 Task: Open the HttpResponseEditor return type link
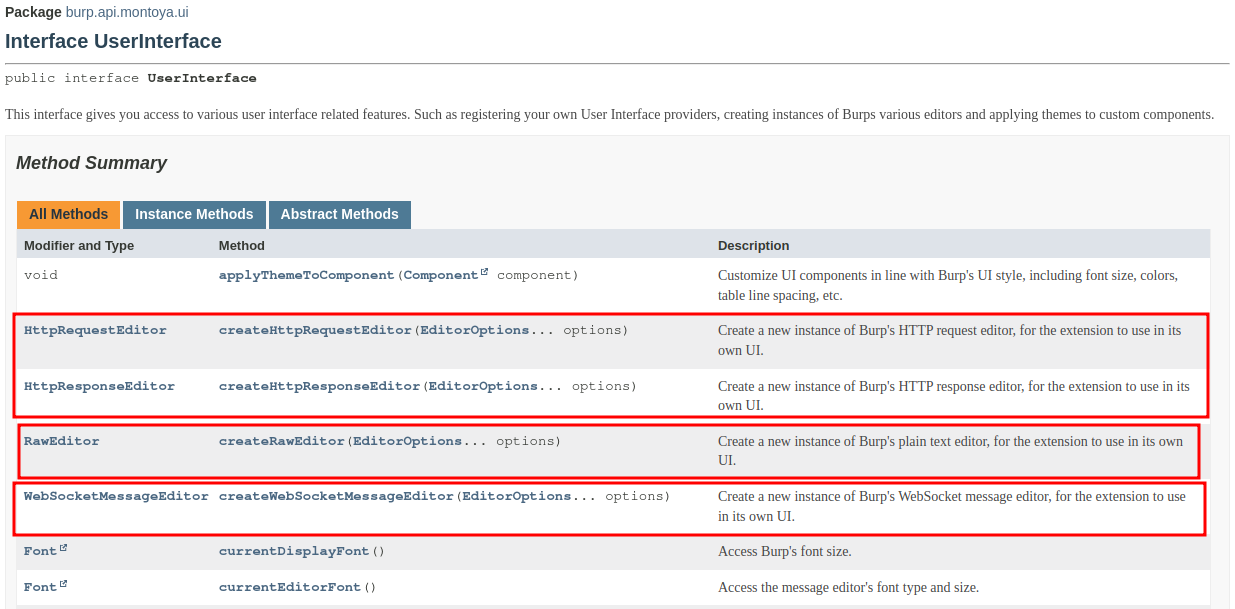tap(99, 386)
